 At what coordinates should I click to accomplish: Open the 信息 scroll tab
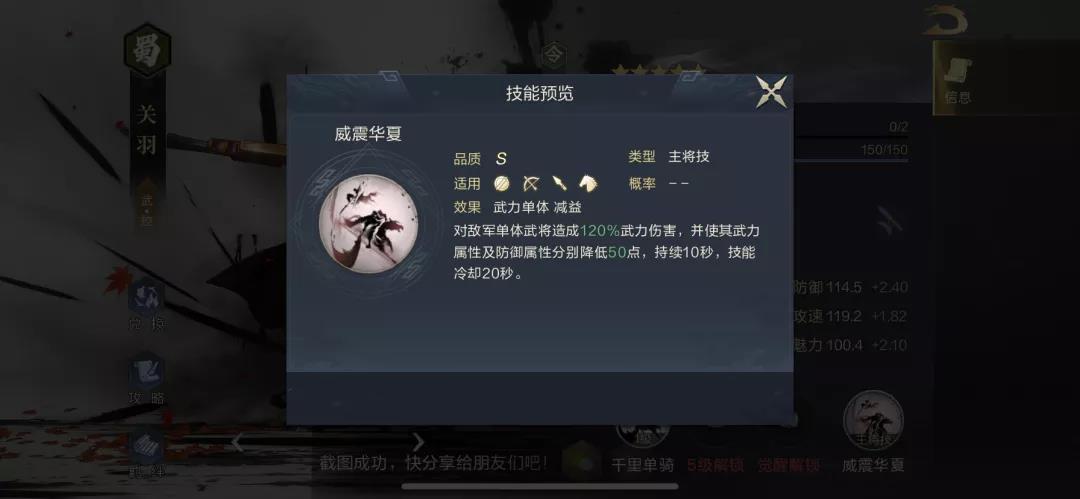957,79
